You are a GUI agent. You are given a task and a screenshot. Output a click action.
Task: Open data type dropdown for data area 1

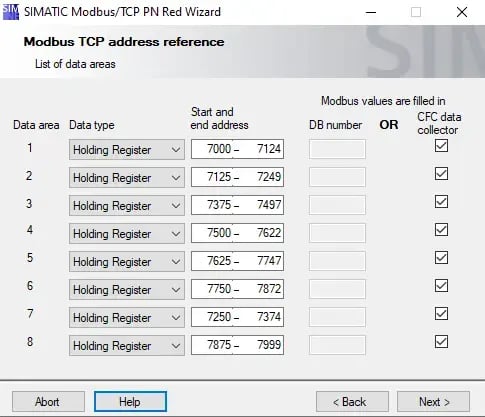127,150
